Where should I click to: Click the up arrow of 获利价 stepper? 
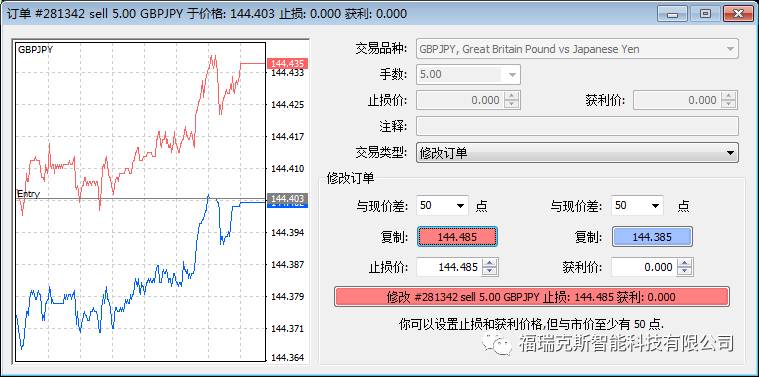(685, 263)
